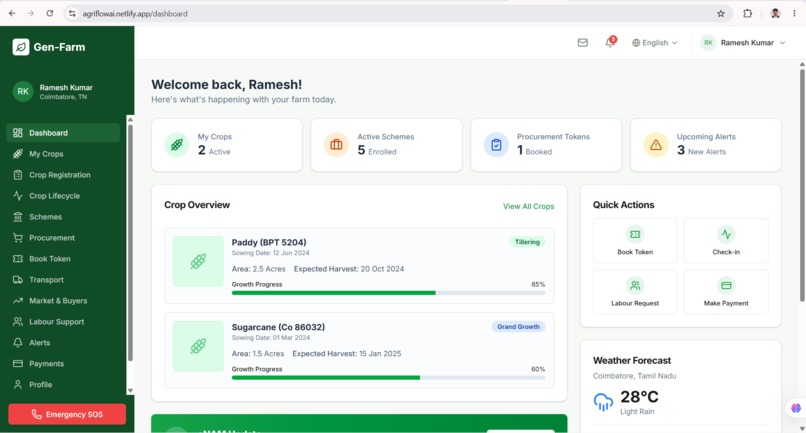
Task: Click the Labour Request quick action
Action: pos(635,292)
